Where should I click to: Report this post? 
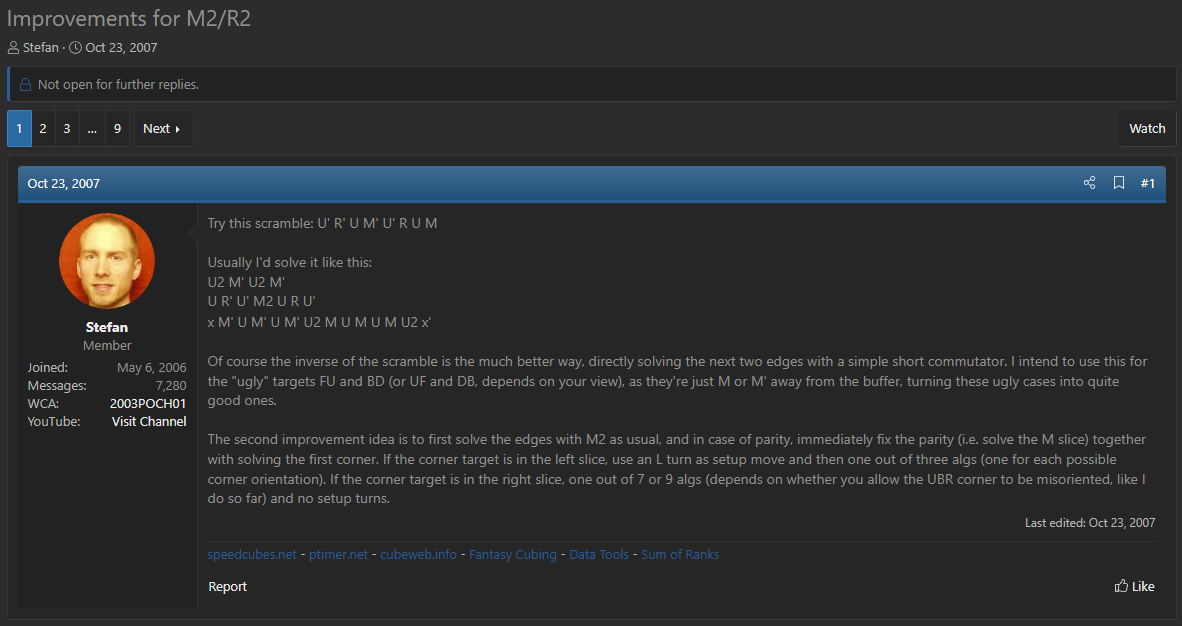pyautogui.click(x=228, y=586)
